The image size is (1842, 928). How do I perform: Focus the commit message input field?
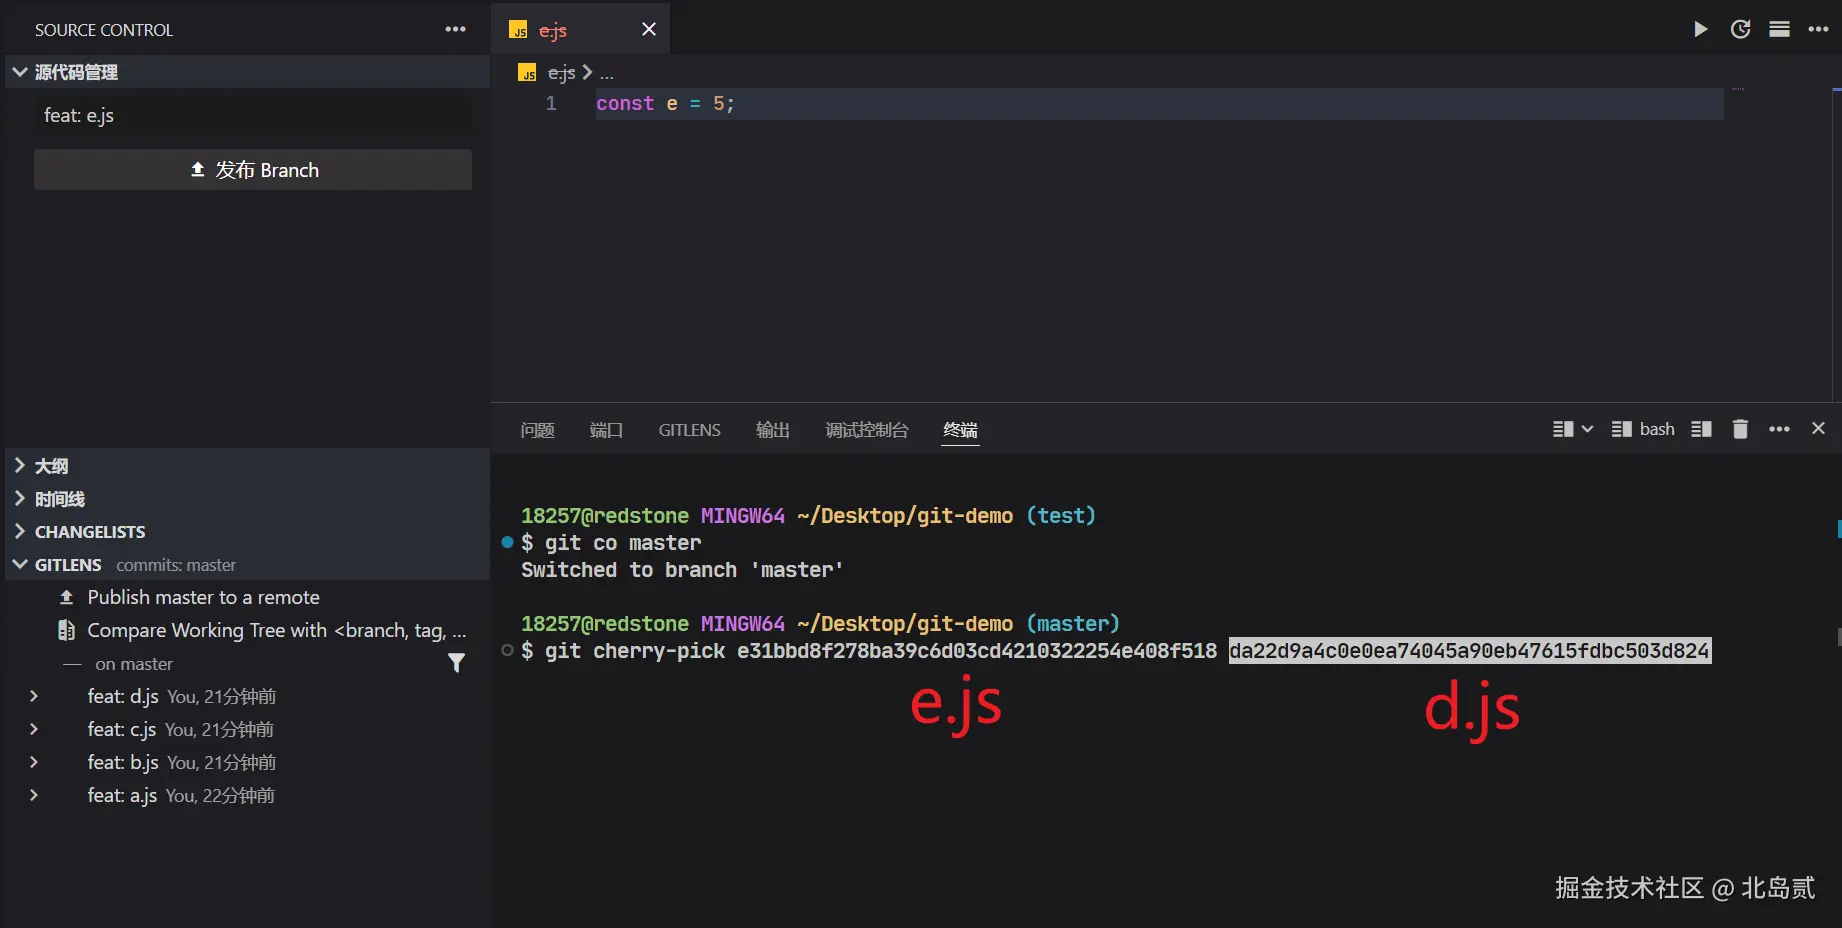pyautogui.click(x=253, y=116)
